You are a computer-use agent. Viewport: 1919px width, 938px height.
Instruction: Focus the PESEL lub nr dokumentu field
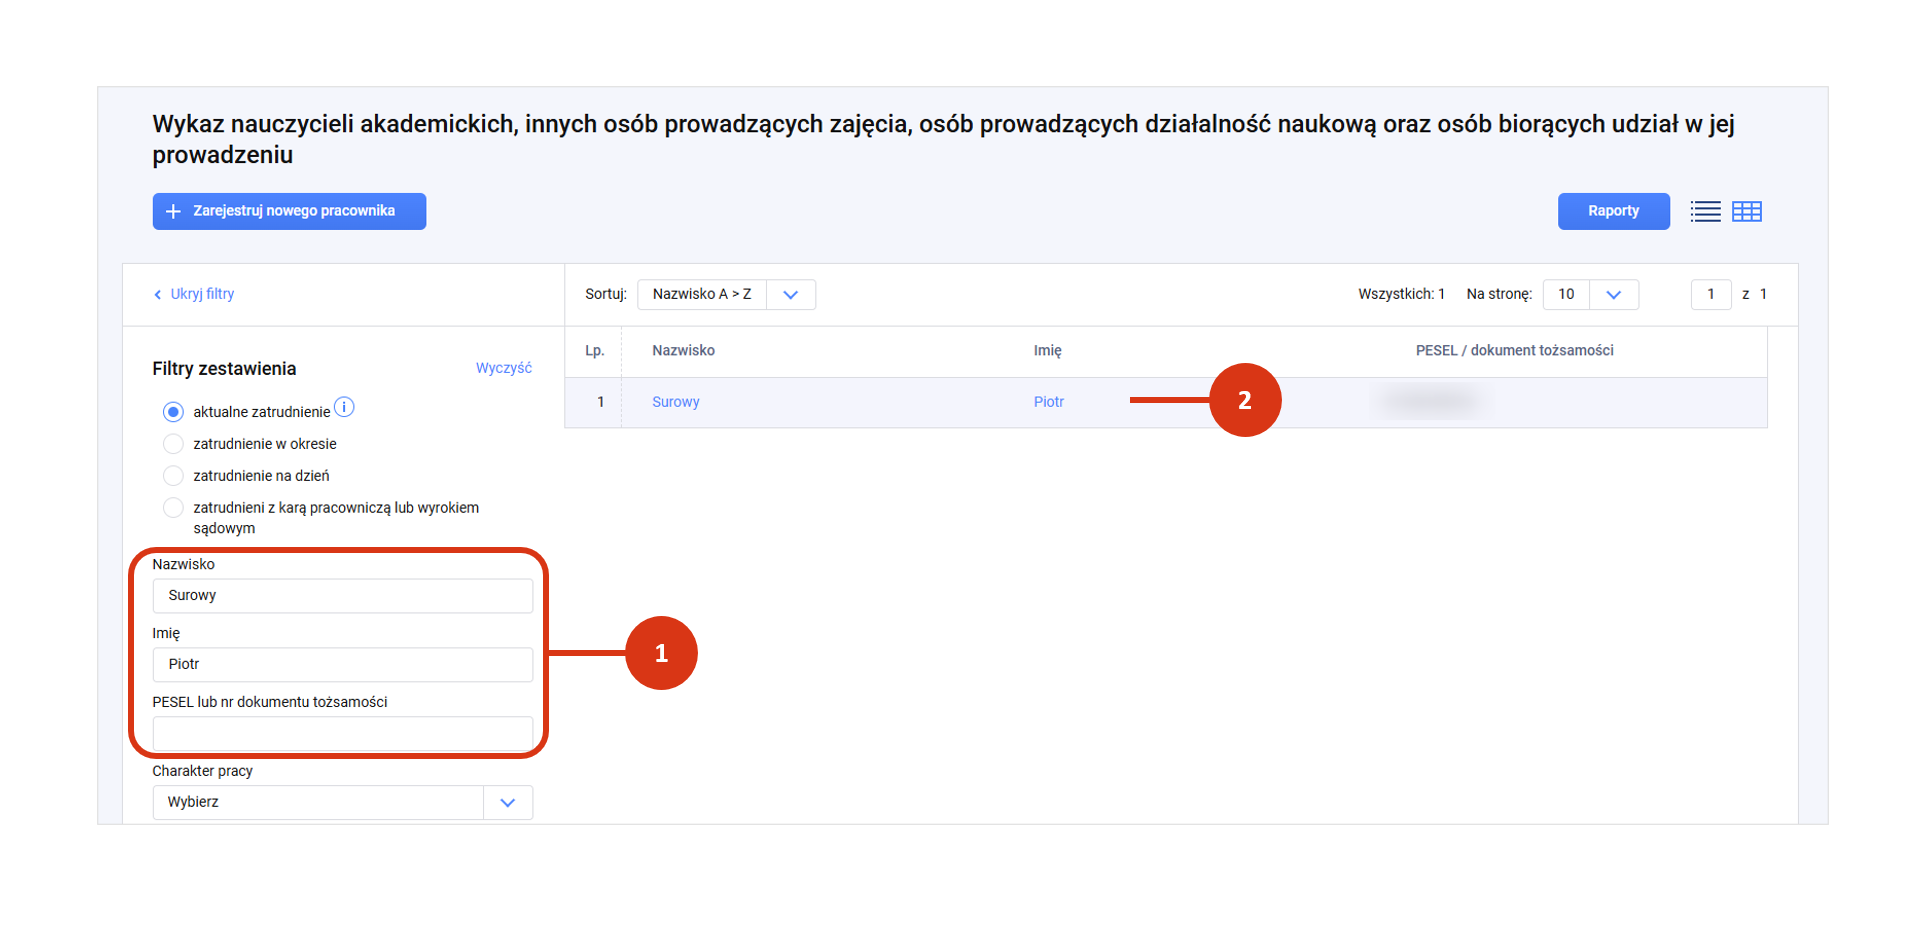pyautogui.click(x=342, y=733)
